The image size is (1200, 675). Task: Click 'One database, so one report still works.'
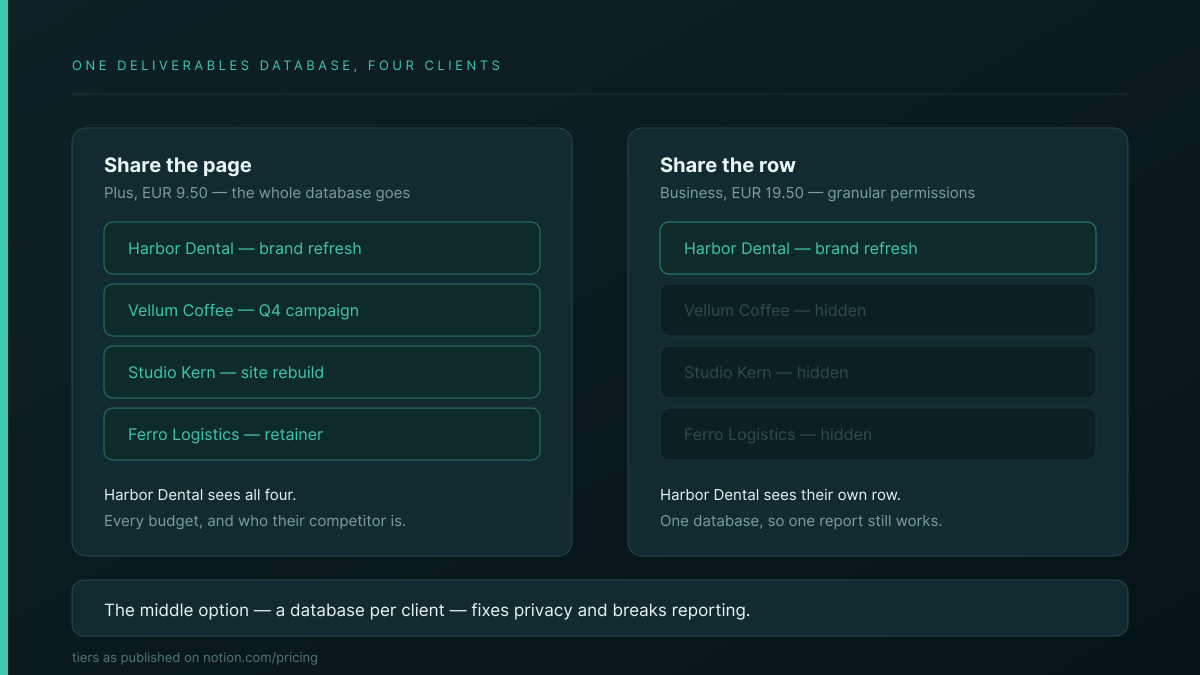pyautogui.click(x=801, y=521)
